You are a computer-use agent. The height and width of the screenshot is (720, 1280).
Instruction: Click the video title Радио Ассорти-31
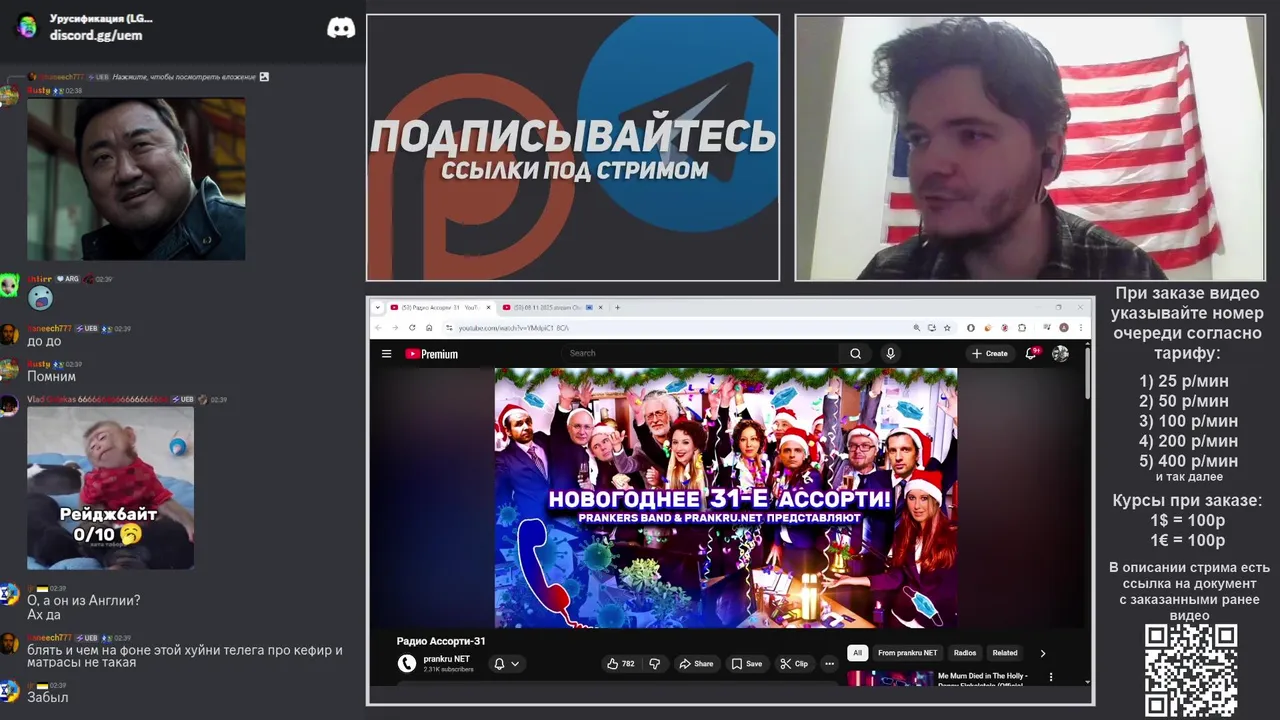(441, 641)
